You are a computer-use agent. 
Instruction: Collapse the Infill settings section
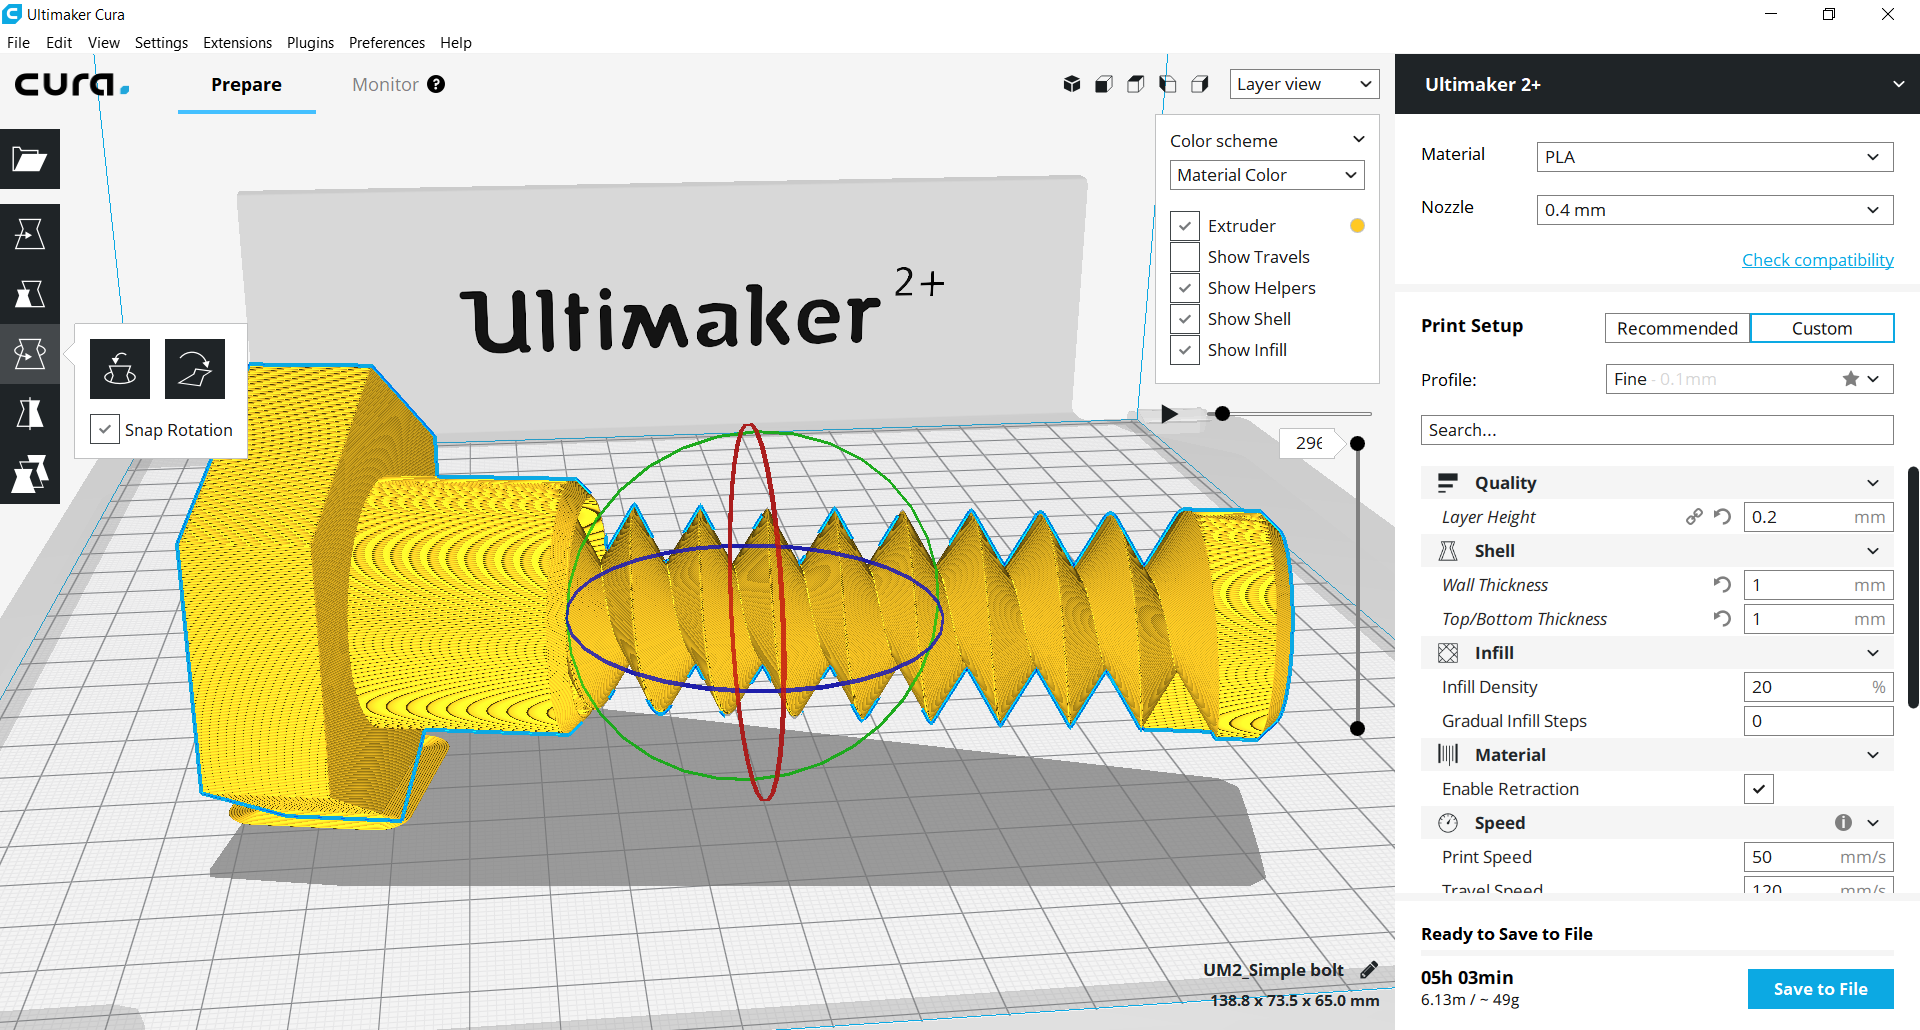(1872, 653)
